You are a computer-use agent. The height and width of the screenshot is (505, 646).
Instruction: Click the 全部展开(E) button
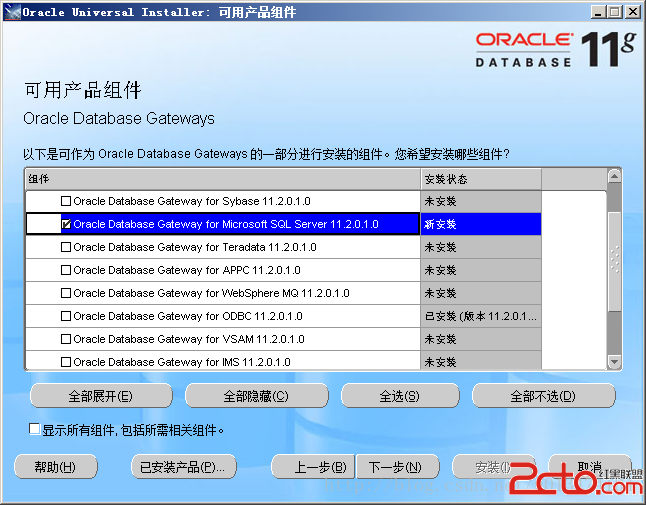tap(101, 396)
